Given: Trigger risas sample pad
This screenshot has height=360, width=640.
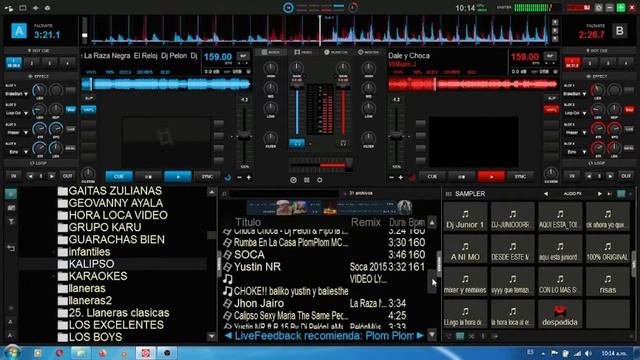Looking at the screenshot, I should point(608,282).
